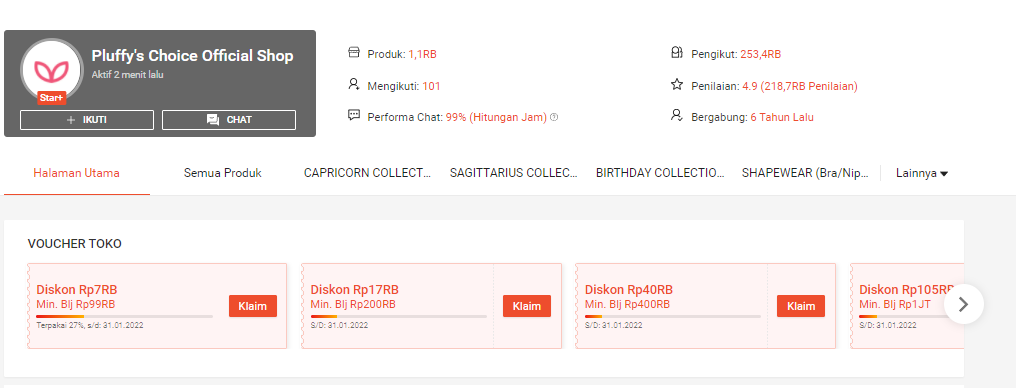Click the Produk store box icon

[354, 52]
